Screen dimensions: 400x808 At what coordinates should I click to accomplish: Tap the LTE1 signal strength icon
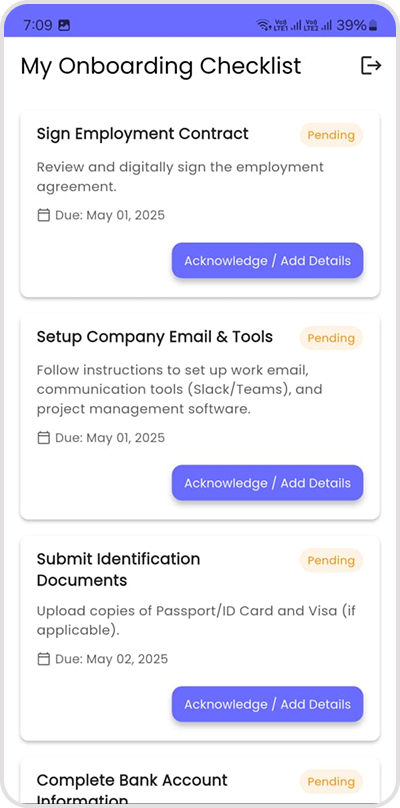(x=288, y=25)
